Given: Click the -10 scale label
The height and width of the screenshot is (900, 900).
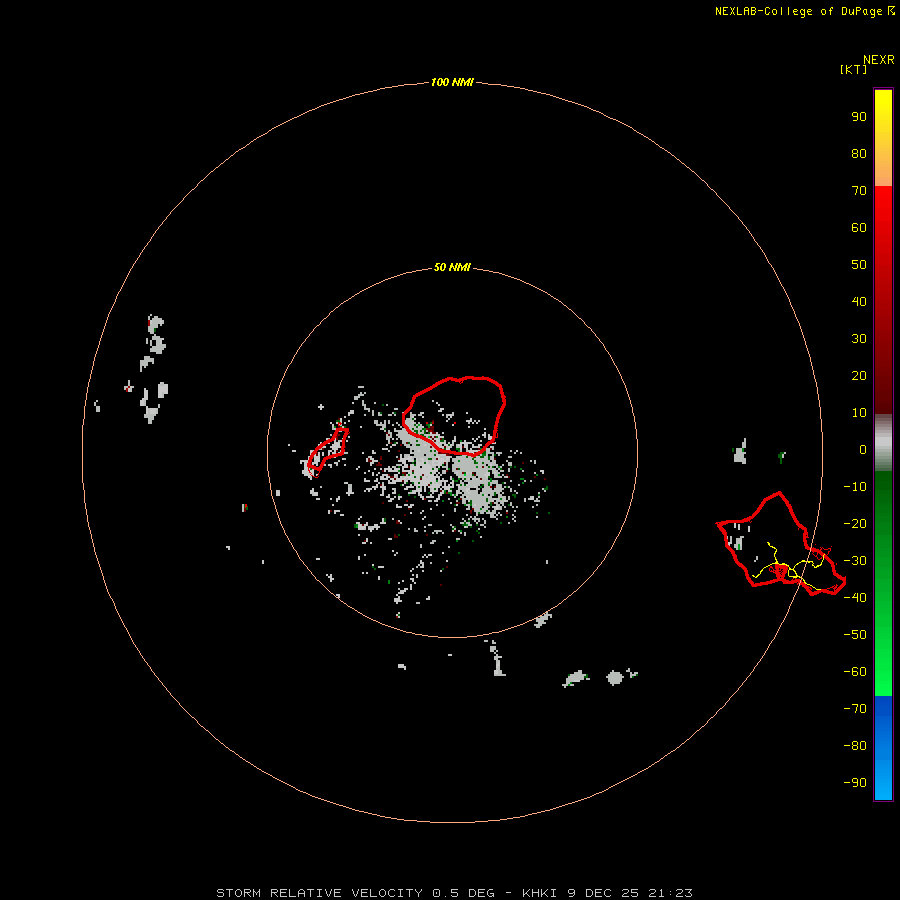Looking at the screenshot, I should pos(855,487).
